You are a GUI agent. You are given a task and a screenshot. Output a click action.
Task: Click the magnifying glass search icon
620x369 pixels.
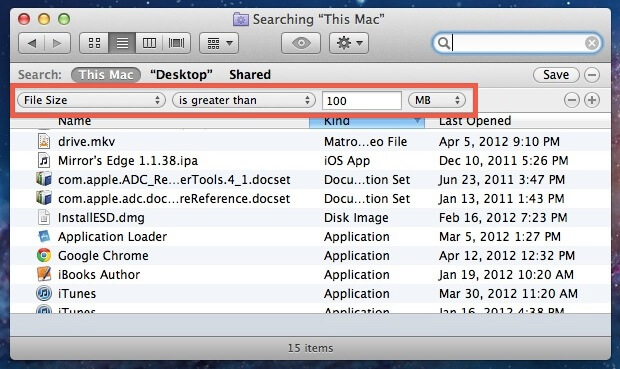(x=444, y=43)
